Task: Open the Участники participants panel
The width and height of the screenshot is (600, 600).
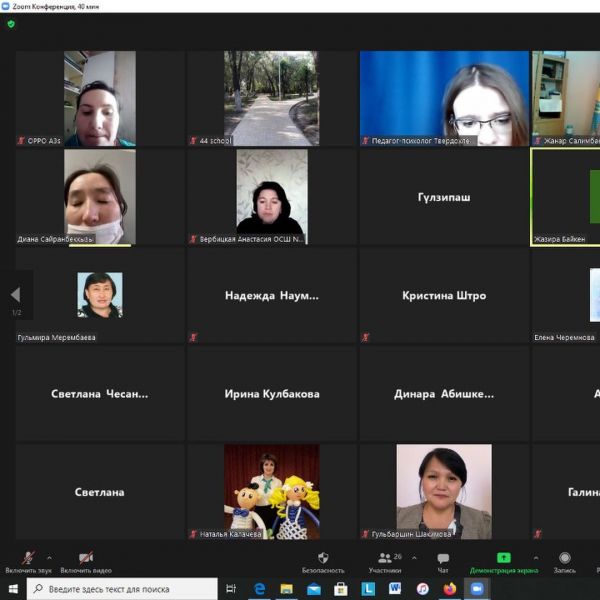Action: pos(385,562)
